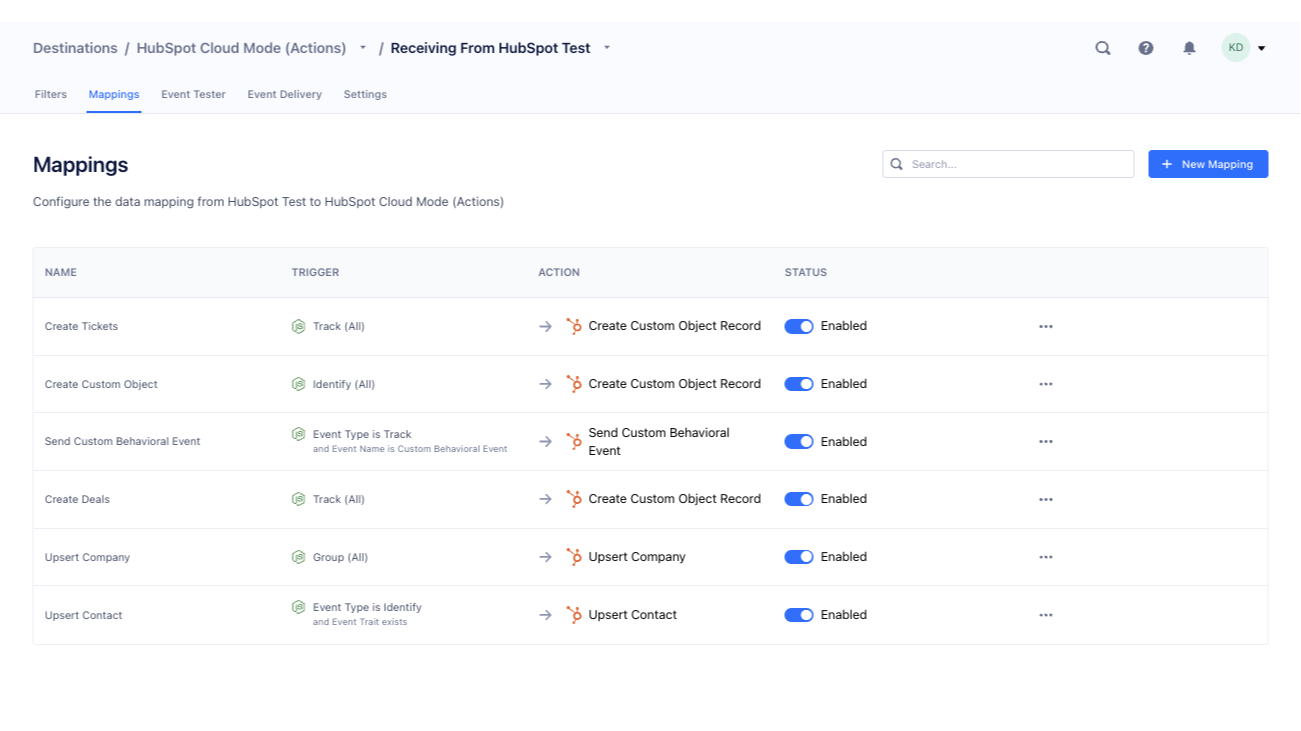This screenshot has width=1301, height=731.
Task: Open more options menu for Upsert Contact
Action: (x=1046, y=615)
